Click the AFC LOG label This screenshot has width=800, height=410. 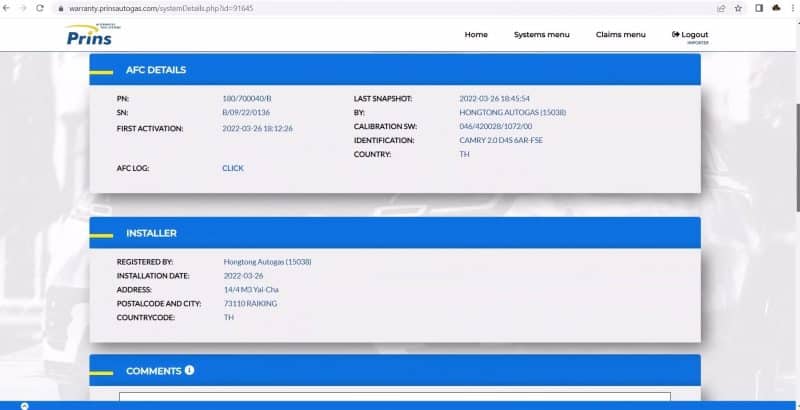click(133, 168)
